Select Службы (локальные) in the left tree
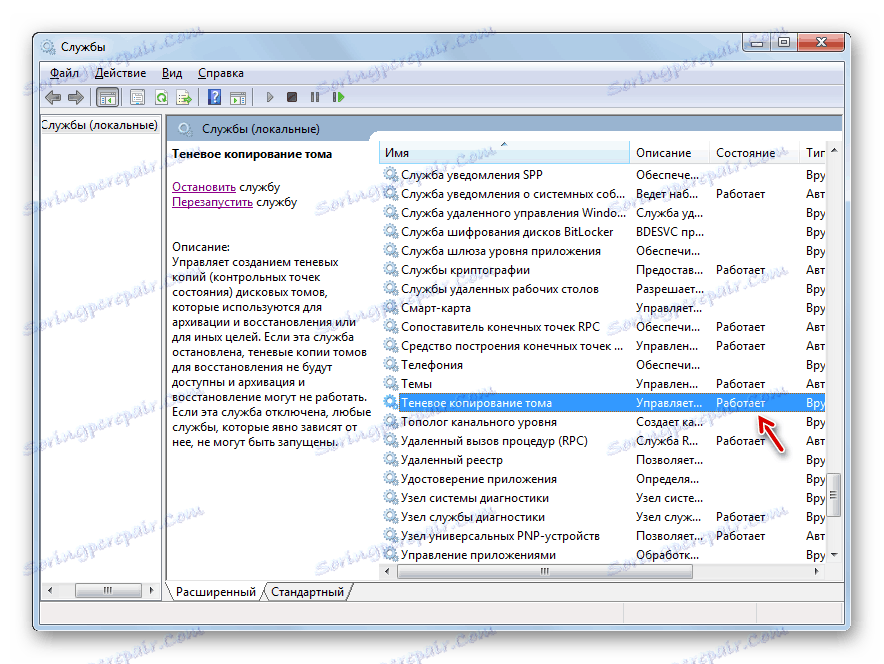Screen dimensions: 884x664 99,125
